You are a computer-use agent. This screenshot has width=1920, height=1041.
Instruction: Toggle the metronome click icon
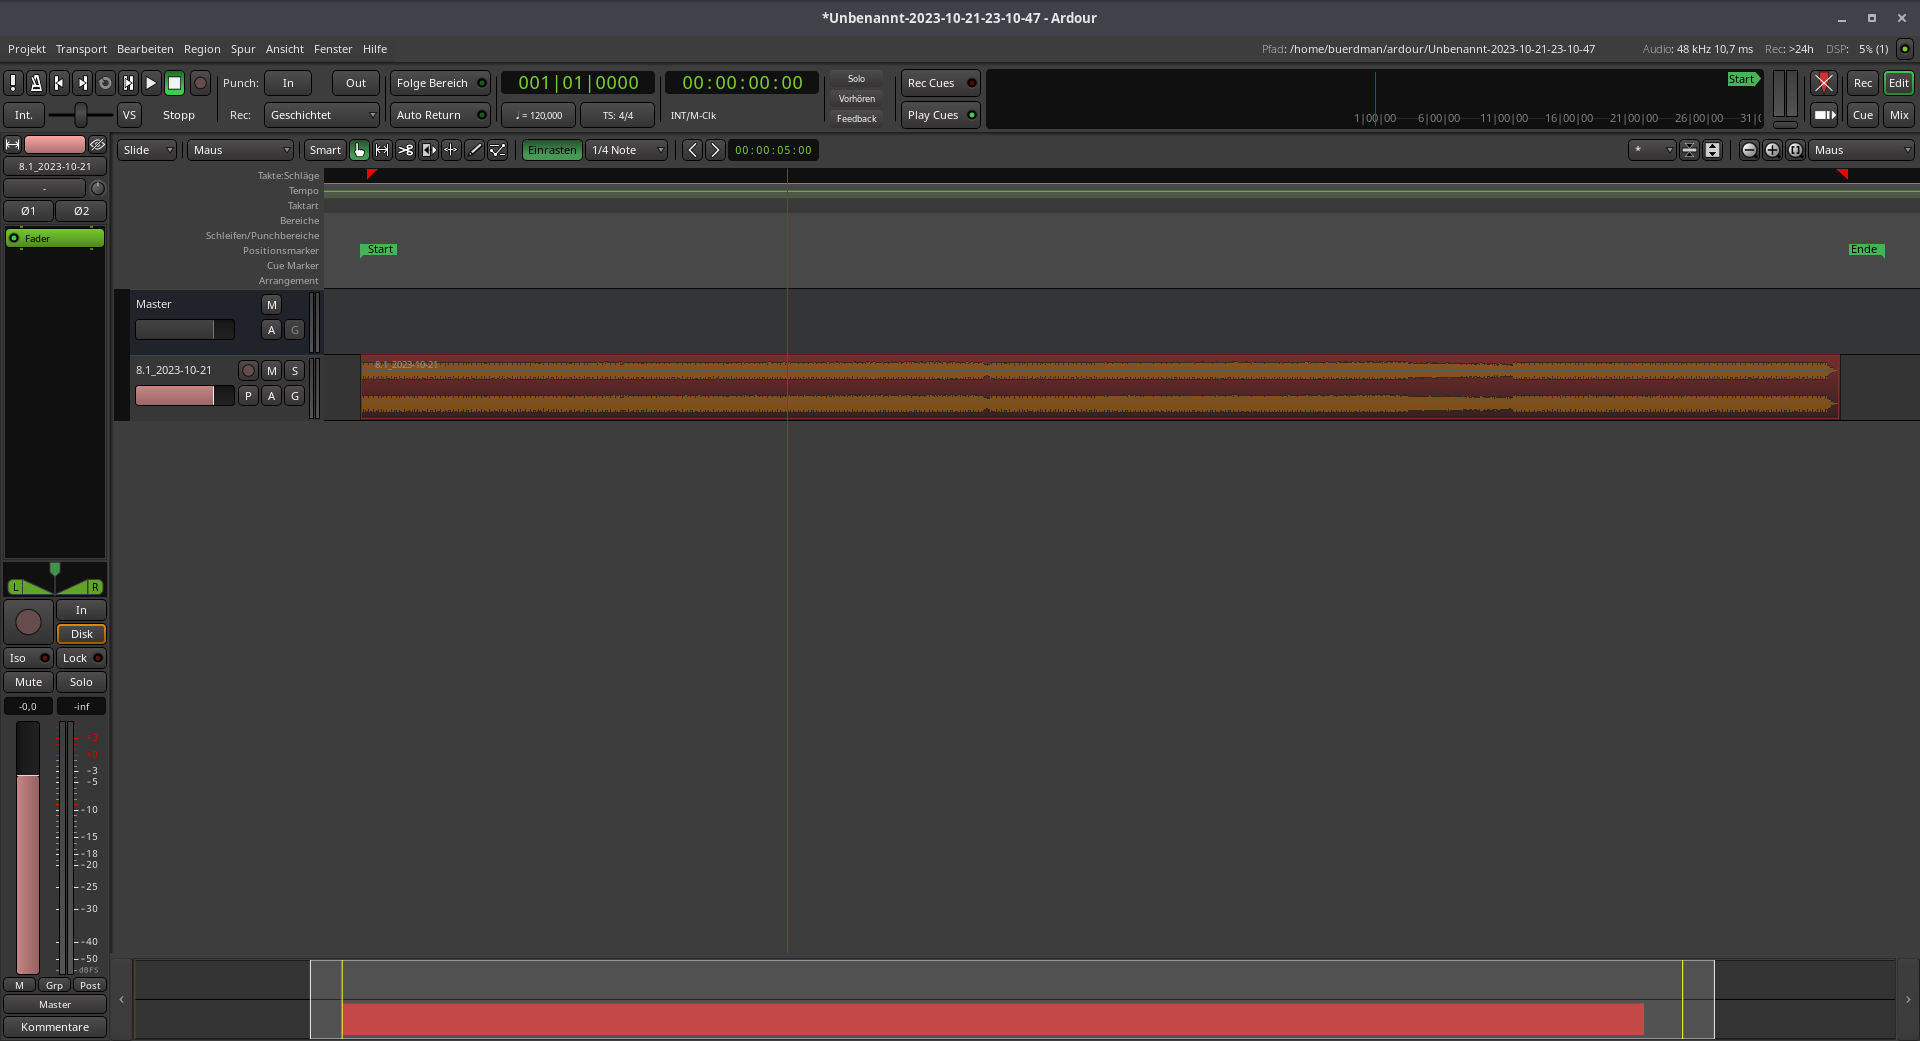click(x=36, y=83)
